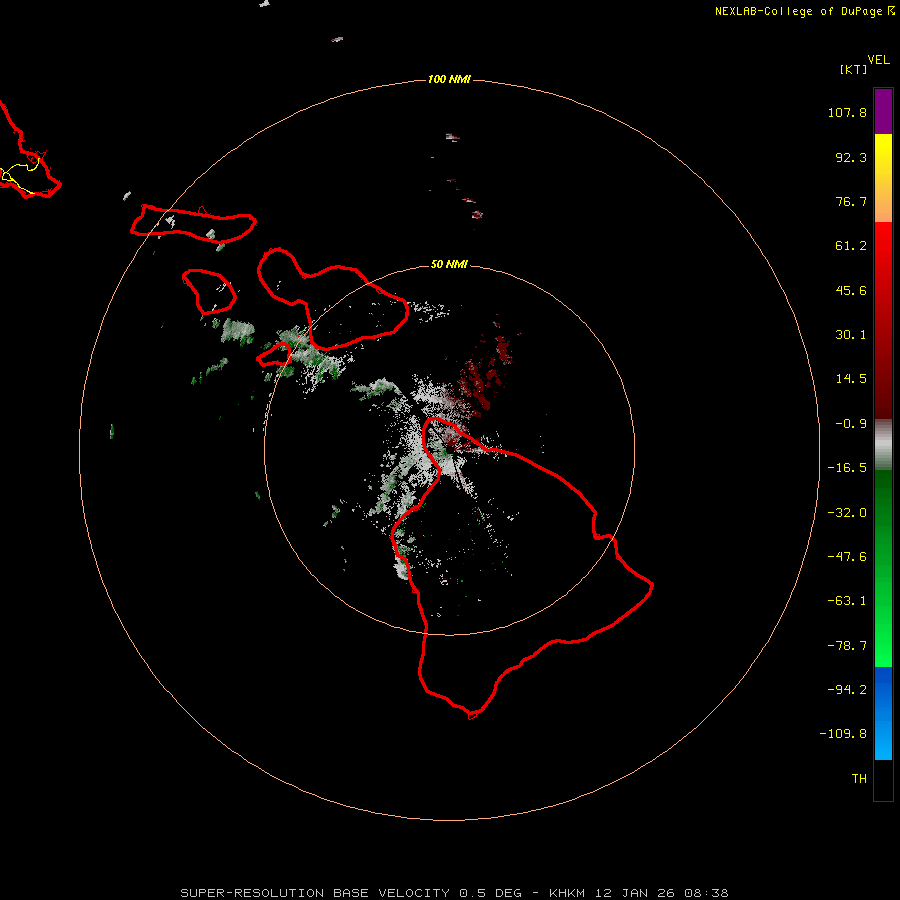Select the 30.1 scale value
Screen dimensions: 900x900
click(x=851, y=335)
